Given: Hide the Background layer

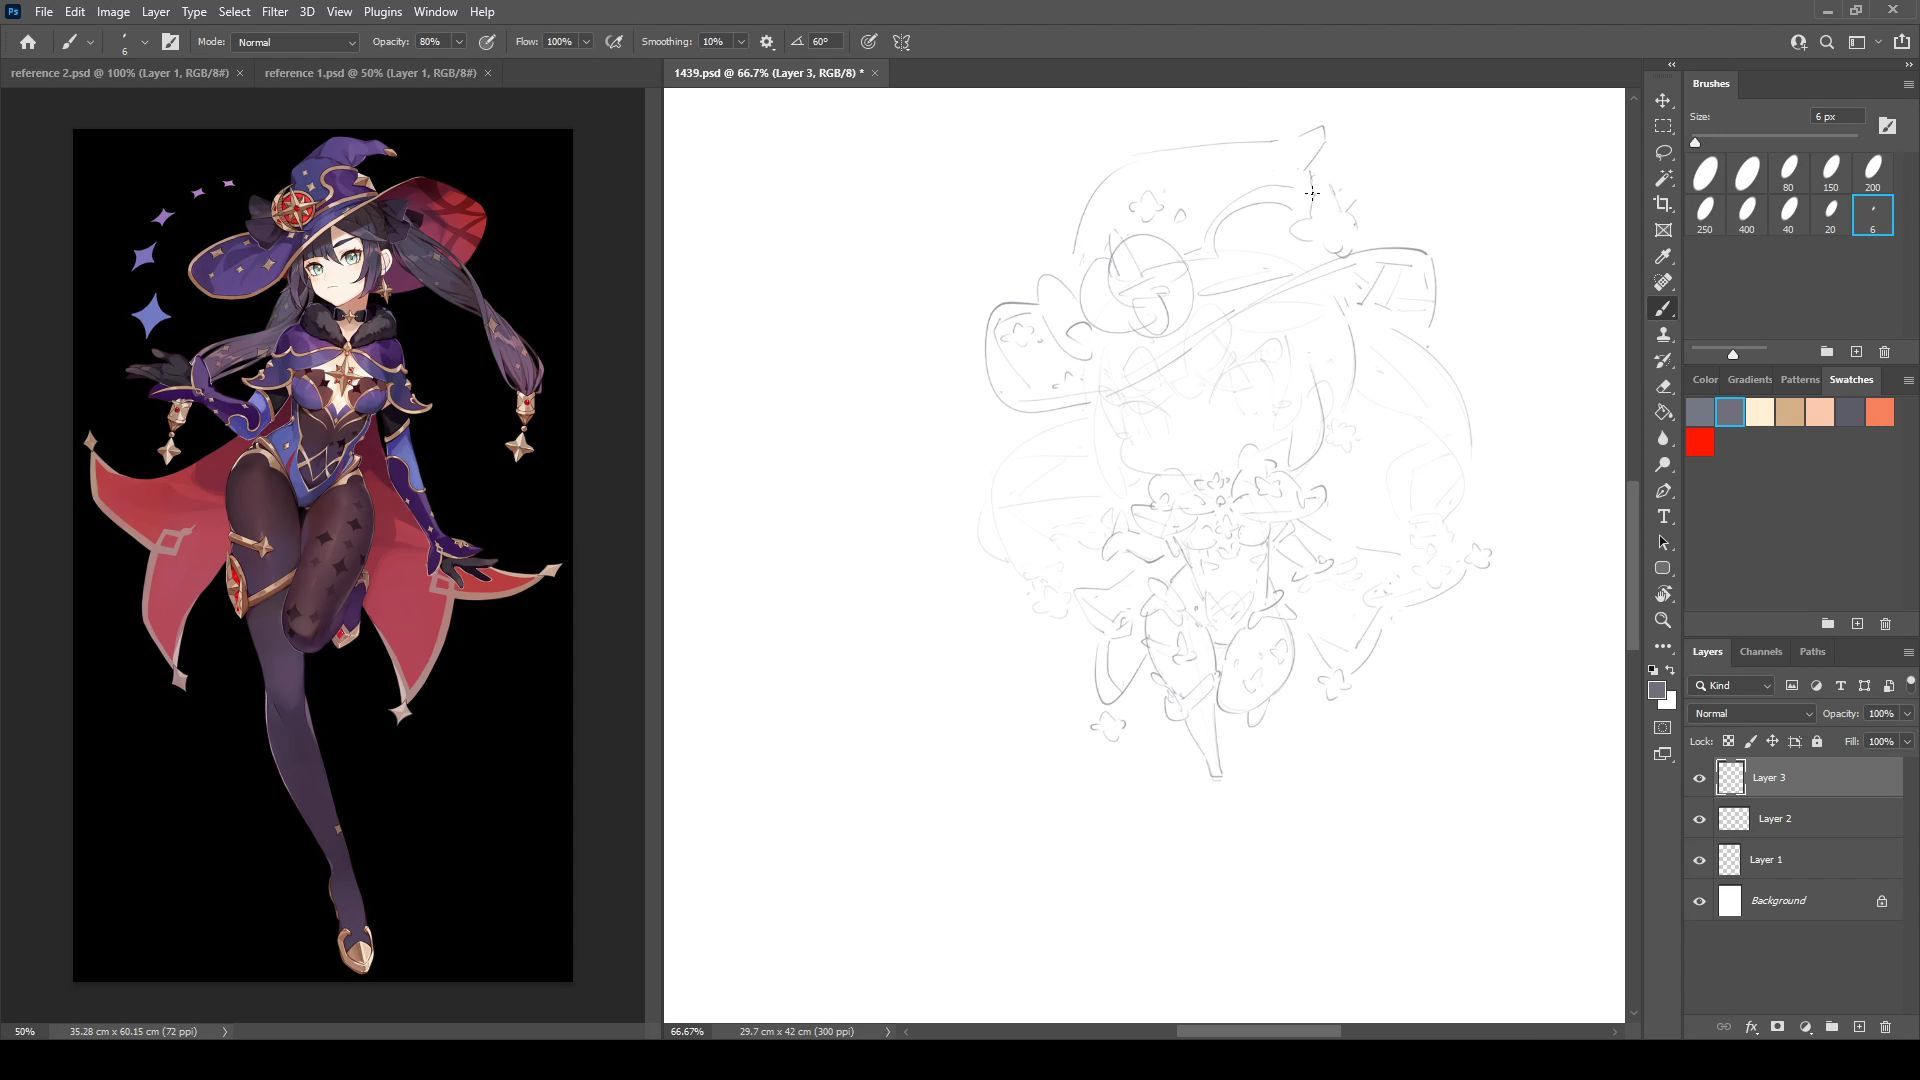Looking at the screenshot, I should [x=1699, y=901].
